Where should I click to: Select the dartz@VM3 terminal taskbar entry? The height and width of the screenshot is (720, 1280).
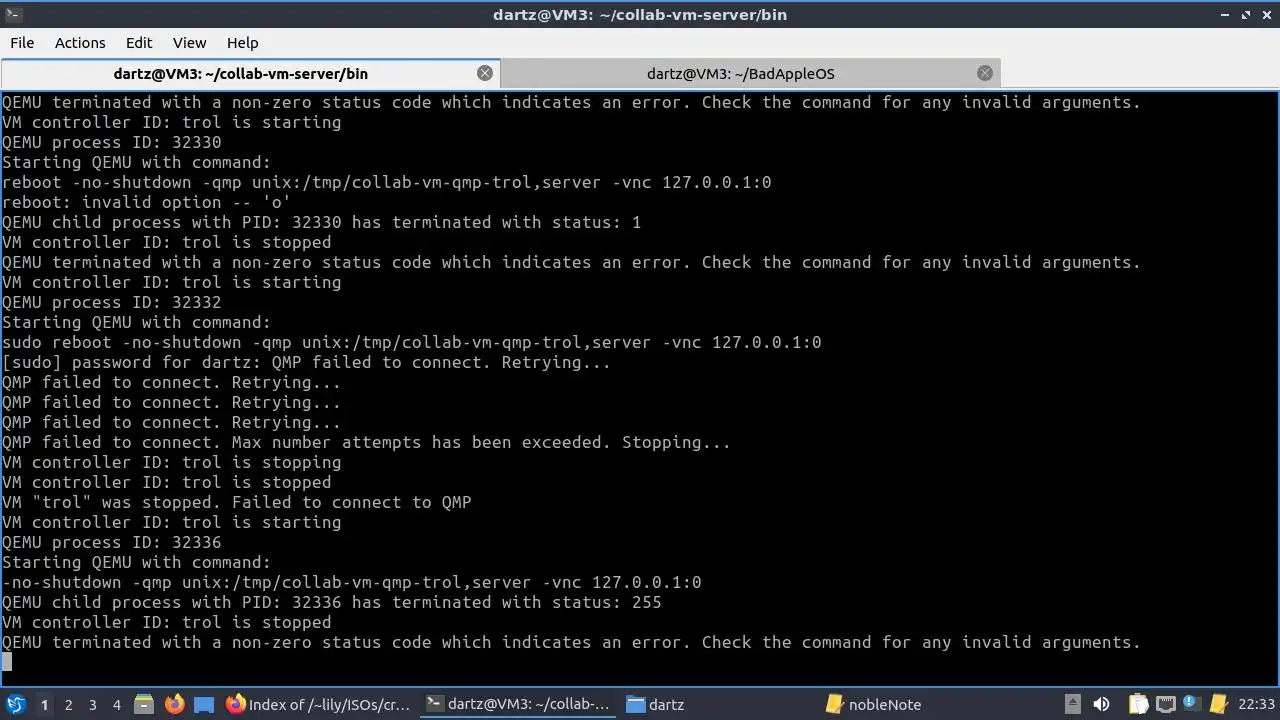[518, 704]
